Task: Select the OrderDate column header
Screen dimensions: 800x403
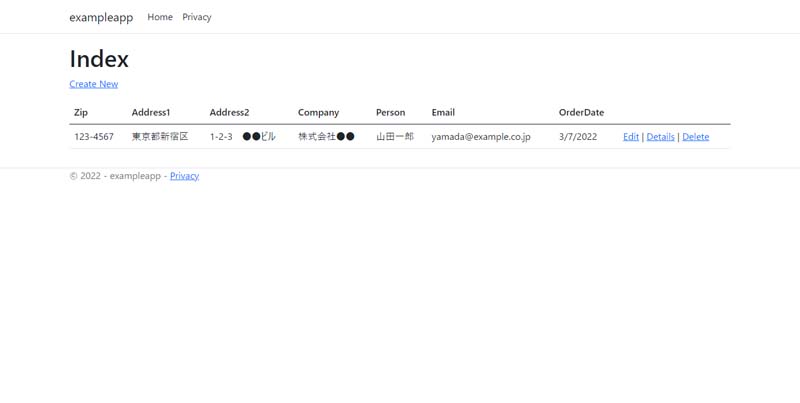Action: pos(581,112)
